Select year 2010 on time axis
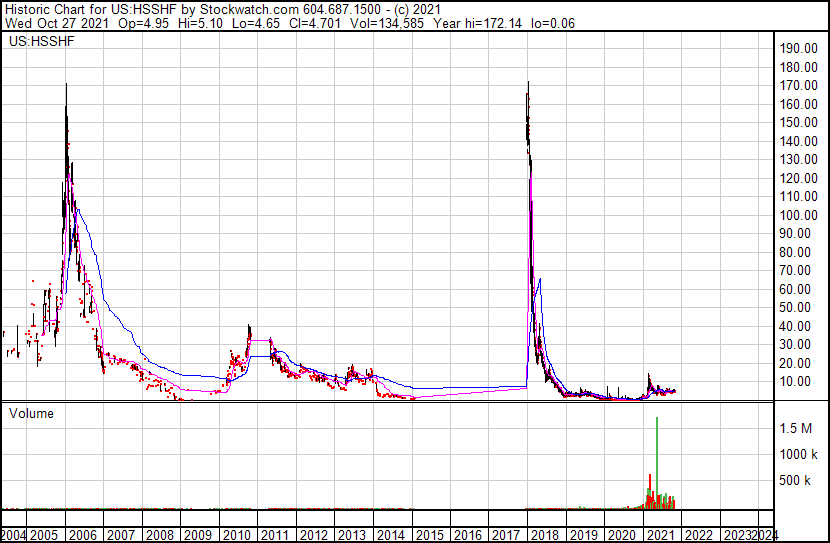830x543 pixels. pos(237,535)
